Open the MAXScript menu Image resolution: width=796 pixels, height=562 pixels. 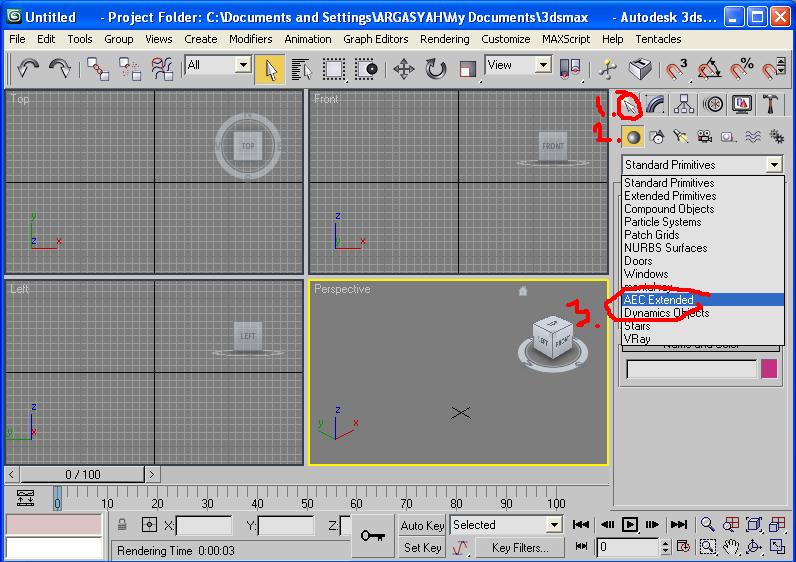[566, 39]
